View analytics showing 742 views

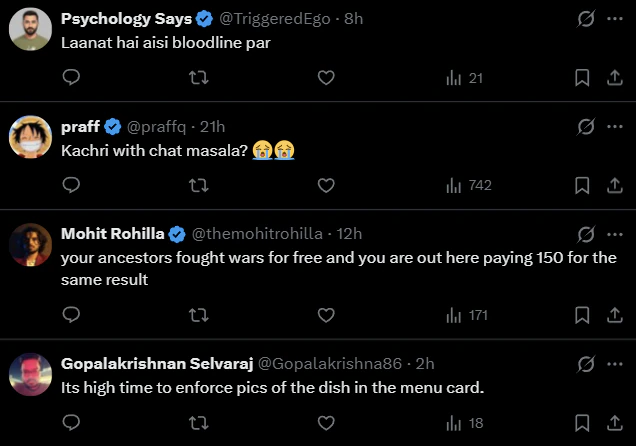coord(468,185)
